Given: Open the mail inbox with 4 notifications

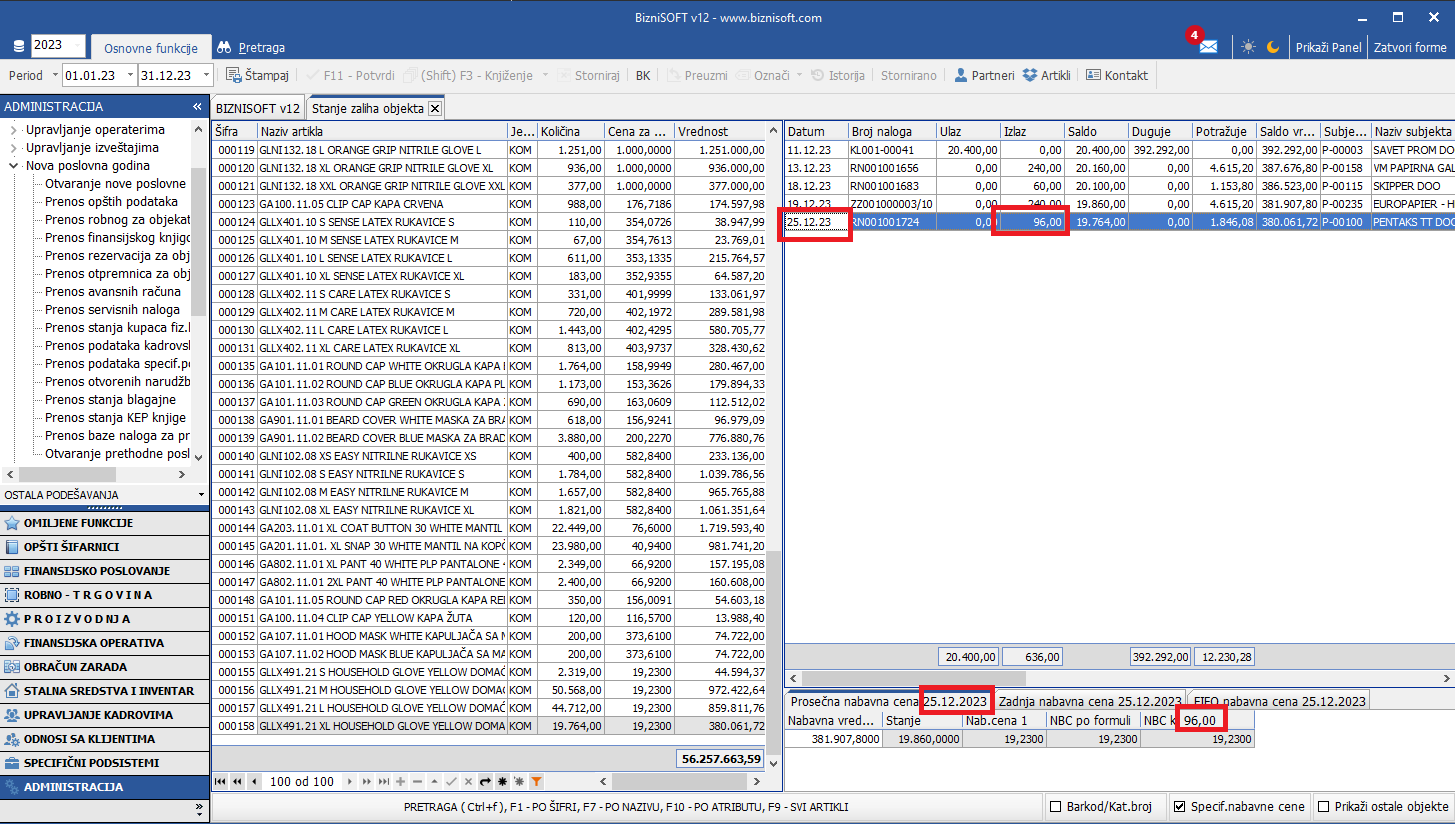Looking at the screenshot, I should pos(1208,47).
